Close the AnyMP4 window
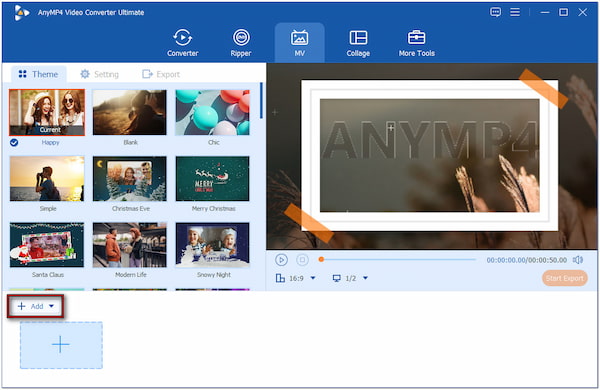 tap(582, 12)
